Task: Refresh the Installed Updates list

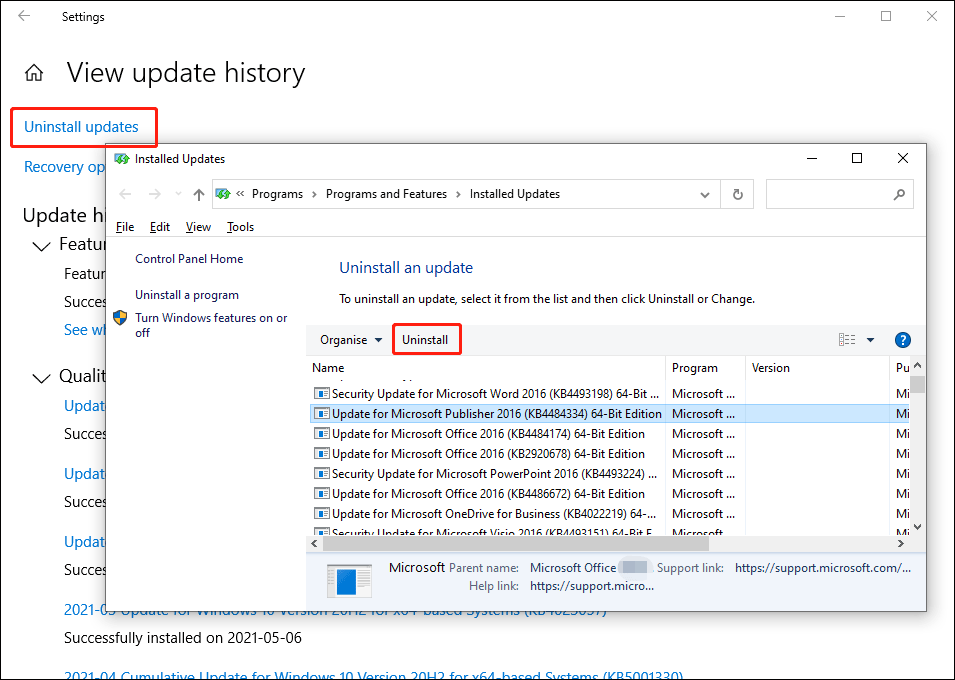Action: tap(738, 194)
